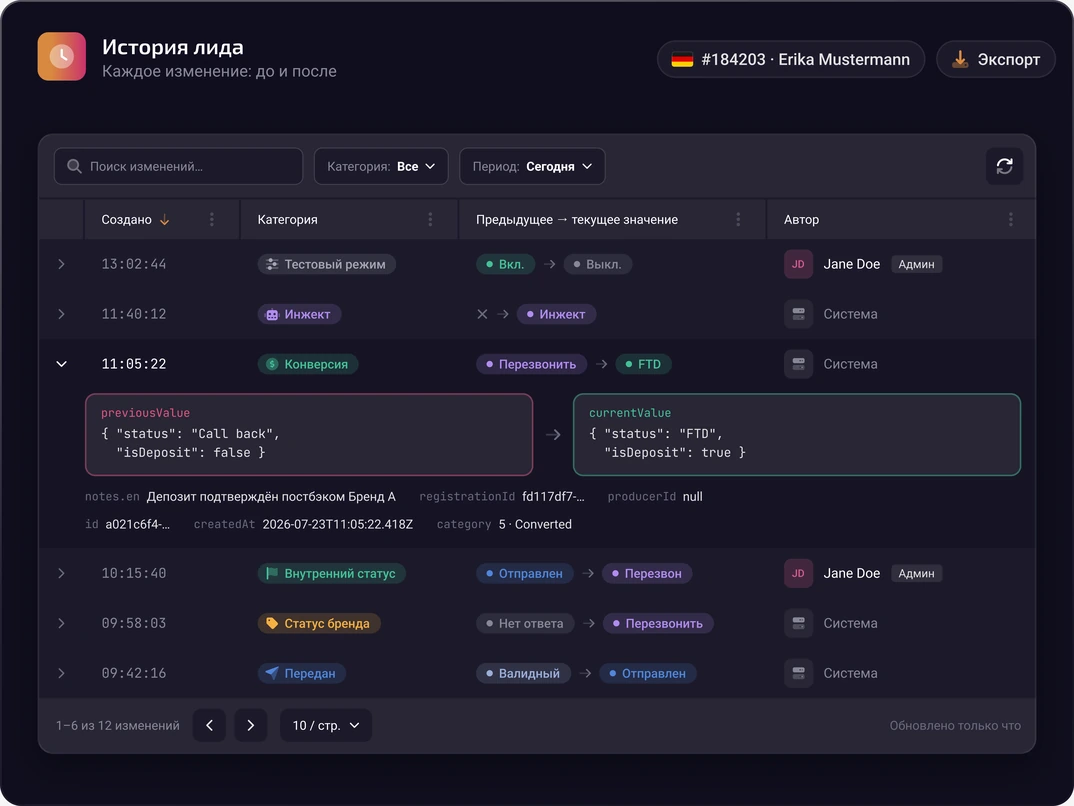
Task: Click system server icon in 11:40:12 row
Action: coord(798,314)
